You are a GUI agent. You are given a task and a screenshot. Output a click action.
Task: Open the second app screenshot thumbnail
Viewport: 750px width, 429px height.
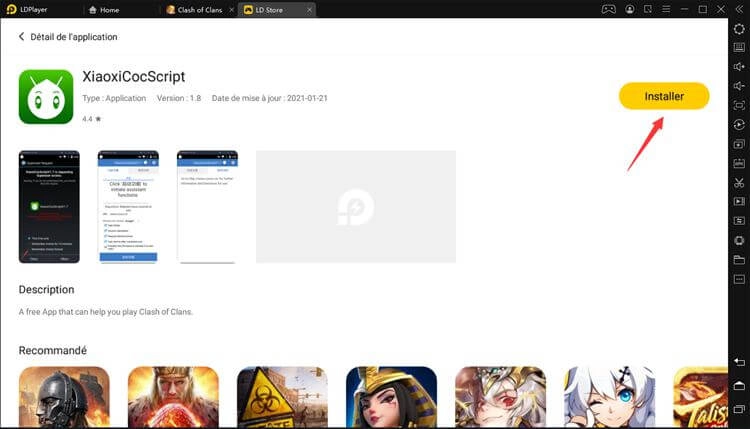coord(128,206)
